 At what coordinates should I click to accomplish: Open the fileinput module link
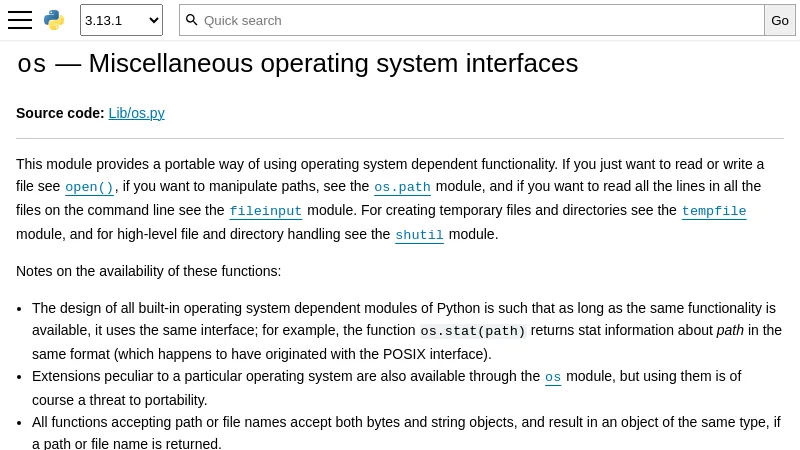[x=265, y=211]
